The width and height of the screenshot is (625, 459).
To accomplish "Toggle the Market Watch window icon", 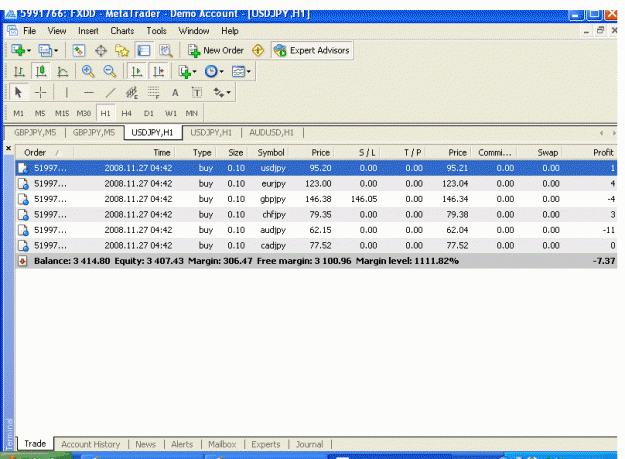I will pyautogui.click(x=79, y=51).
